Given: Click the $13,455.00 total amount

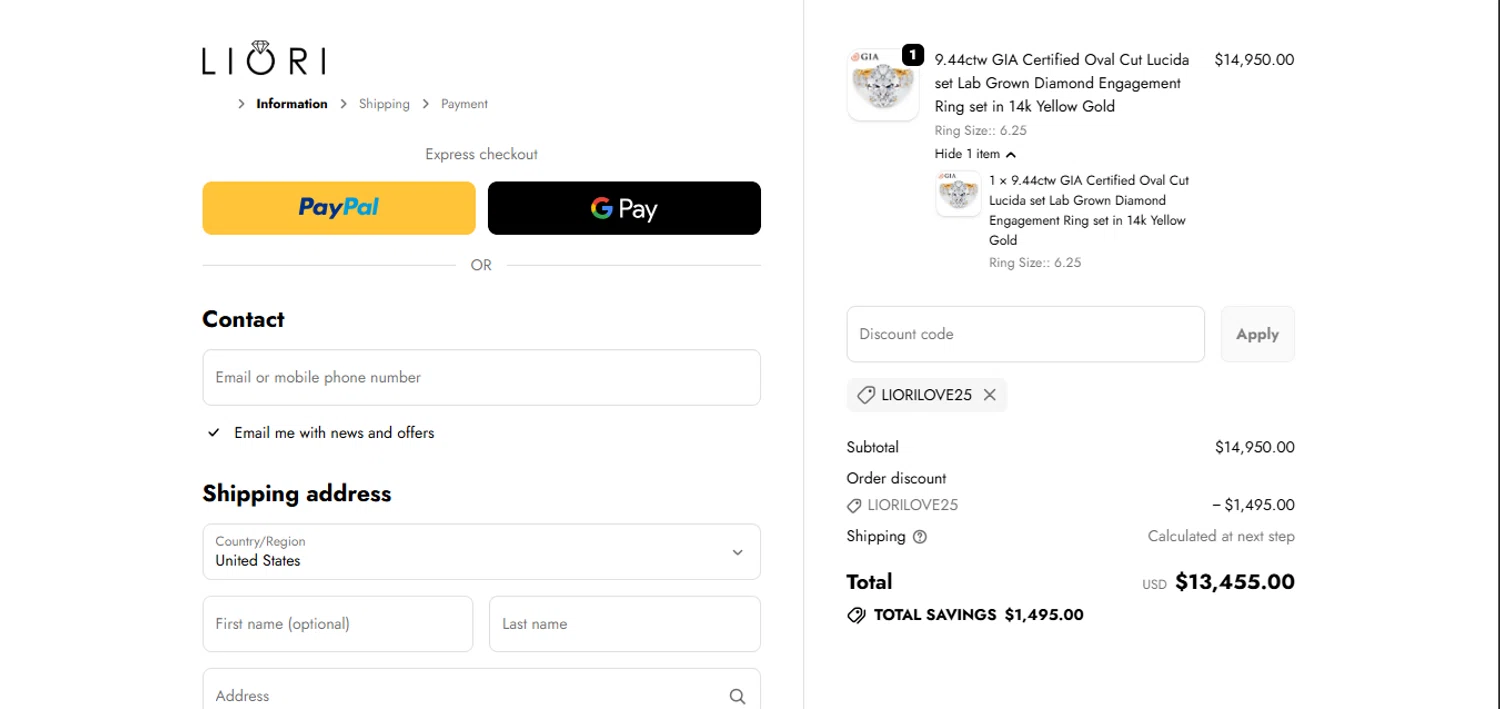Looking at the screenshot, I should pos(1235,582).
